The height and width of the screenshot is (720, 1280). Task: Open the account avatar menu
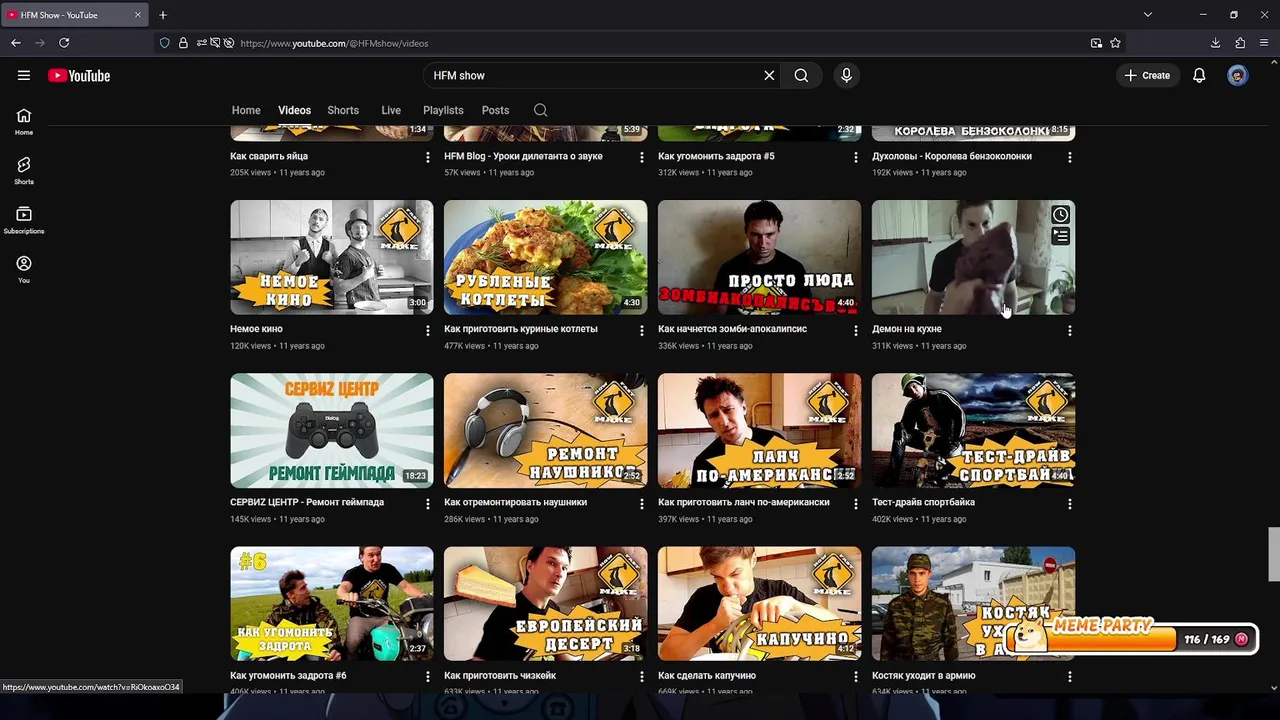[1238, 75]
